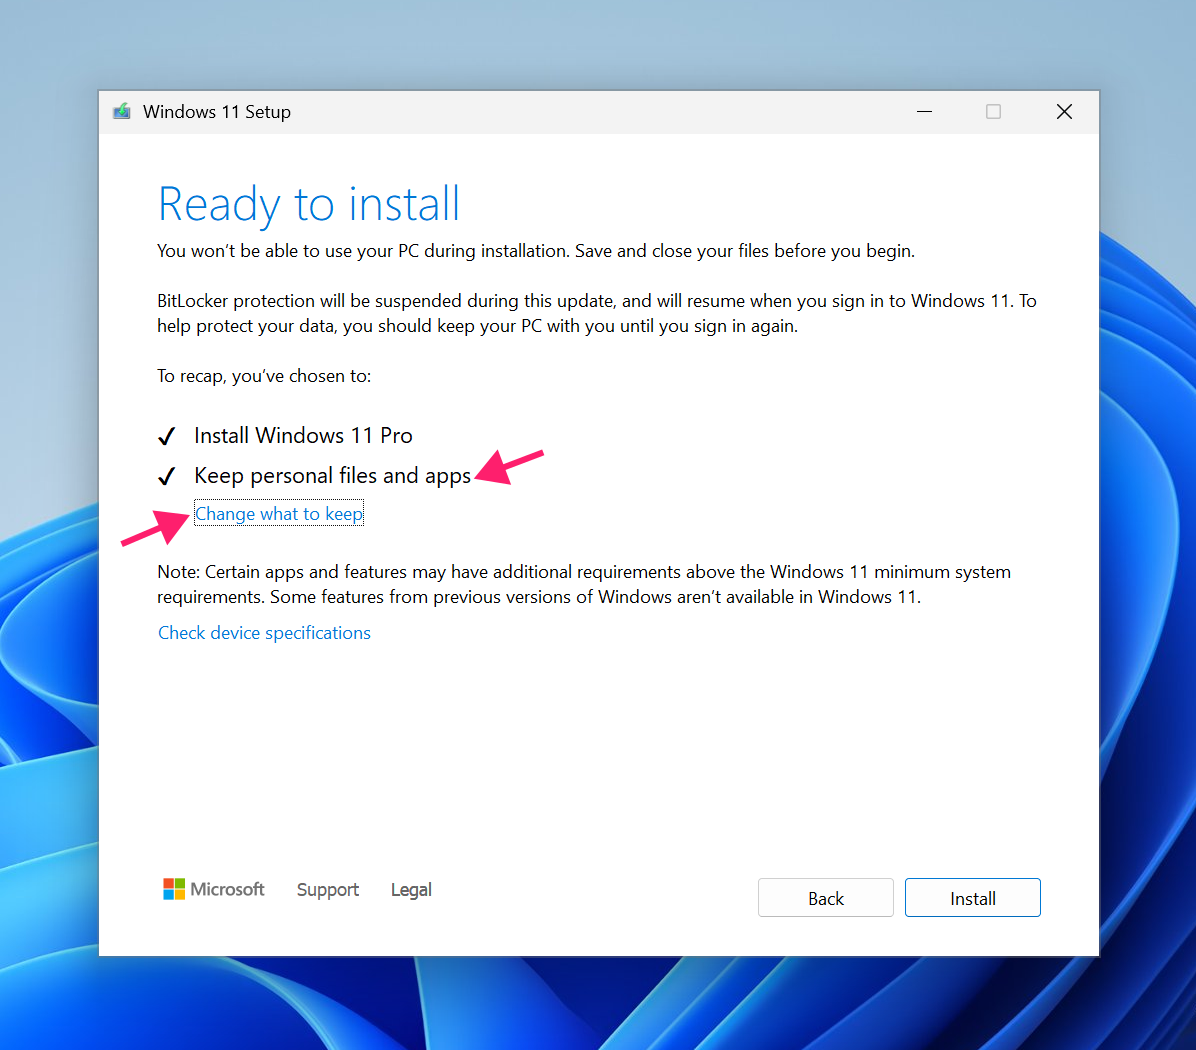Screen dimensions: 1196x1050
Task: Click the 'Ready to install' heading
Action: (x=309, y=204)
